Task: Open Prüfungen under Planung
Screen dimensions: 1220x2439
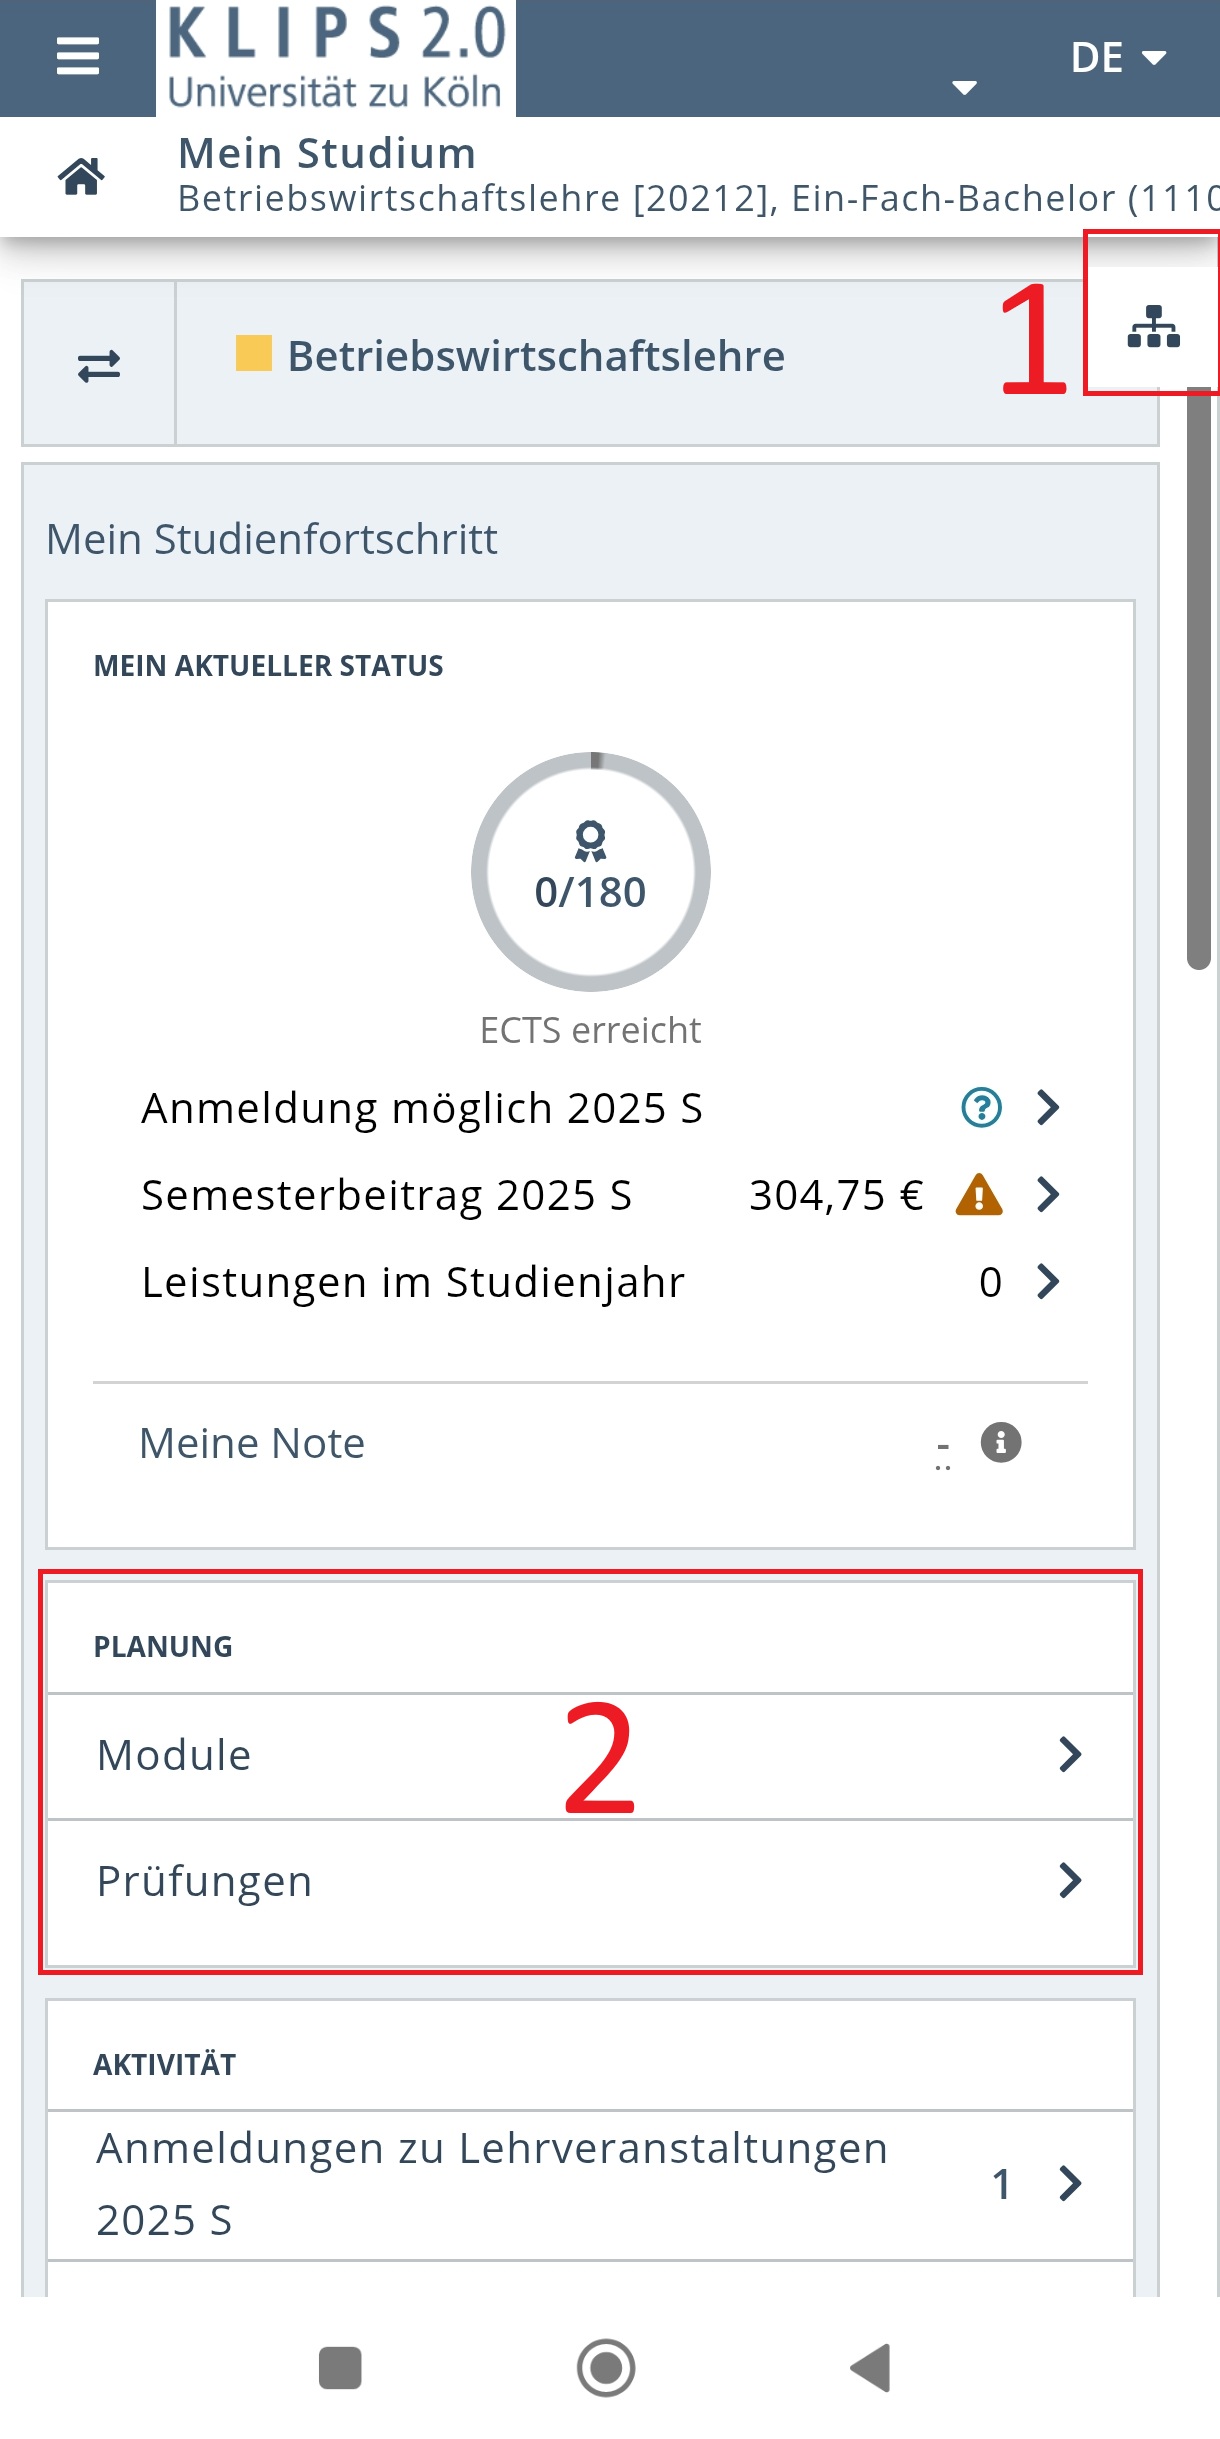Action: [590, 1881]
